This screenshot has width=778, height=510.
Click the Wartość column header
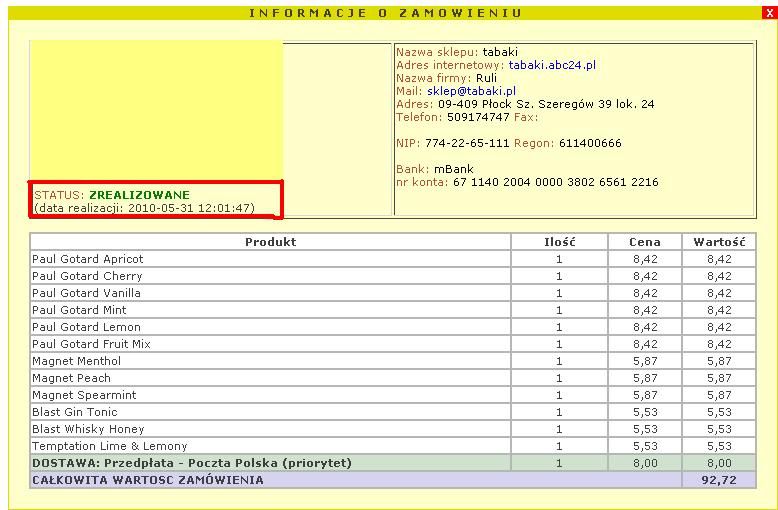pos(719,242)
